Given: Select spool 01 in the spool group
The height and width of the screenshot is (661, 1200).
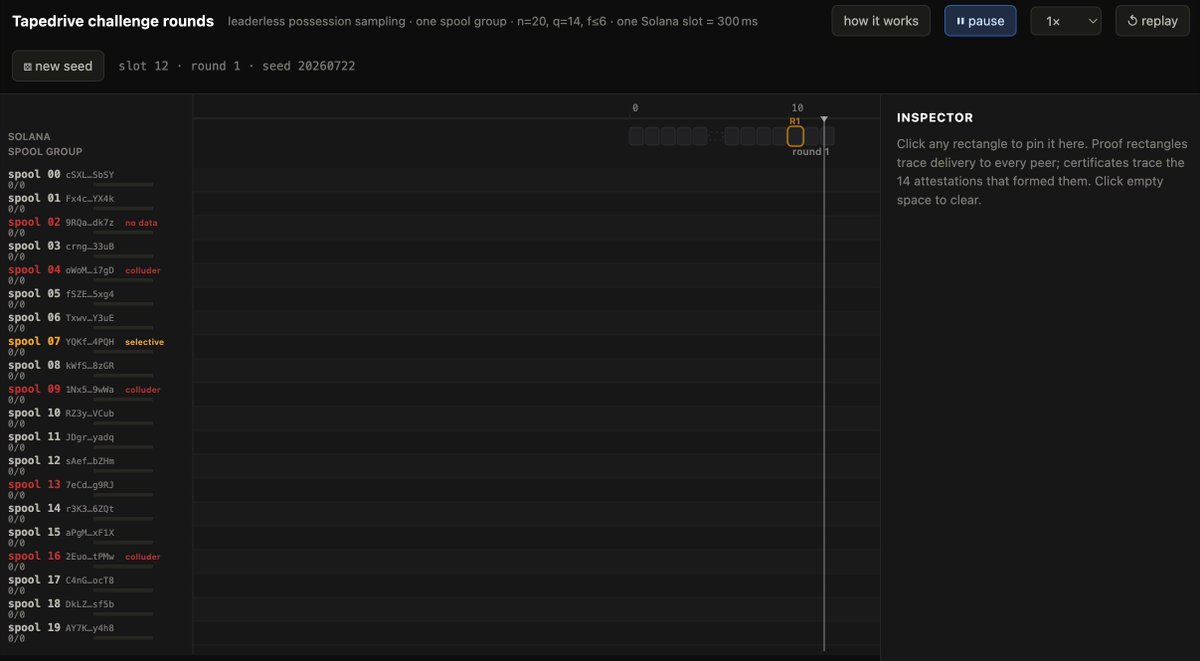Looking at the screenshot, I should point(34,198).
